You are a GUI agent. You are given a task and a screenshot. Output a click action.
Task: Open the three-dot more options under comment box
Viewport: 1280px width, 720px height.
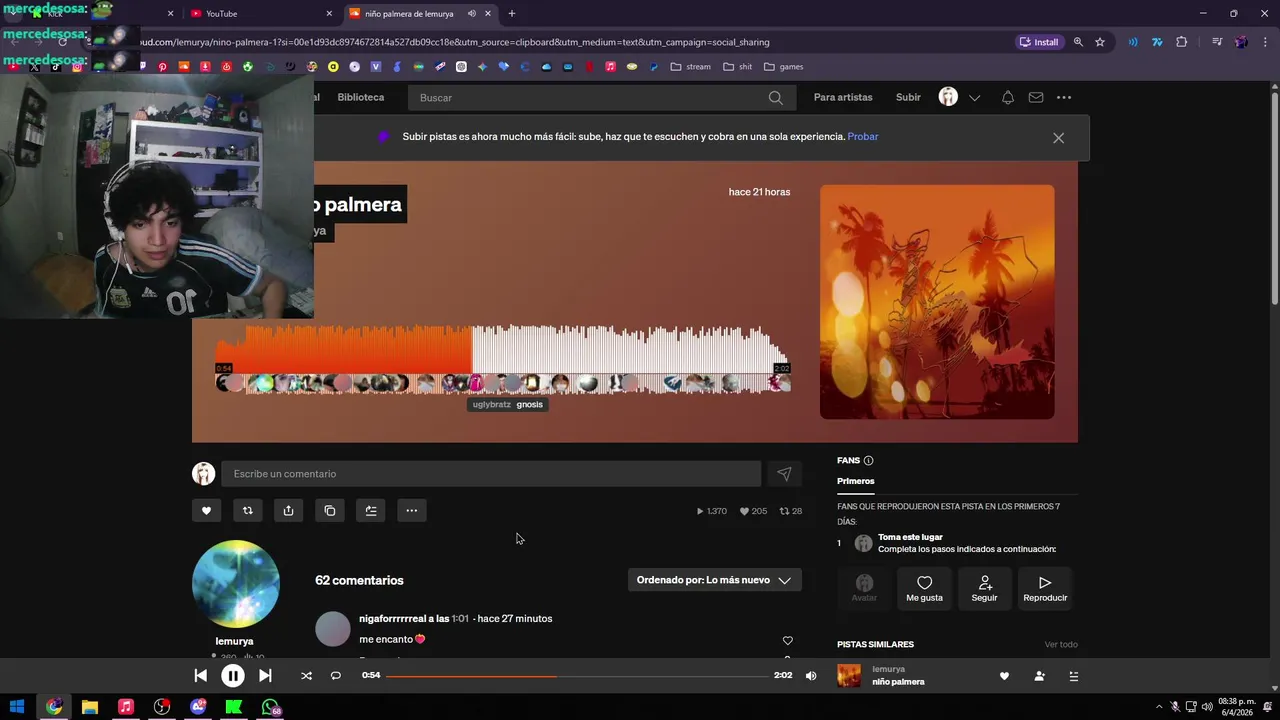(x=411, y=511)
